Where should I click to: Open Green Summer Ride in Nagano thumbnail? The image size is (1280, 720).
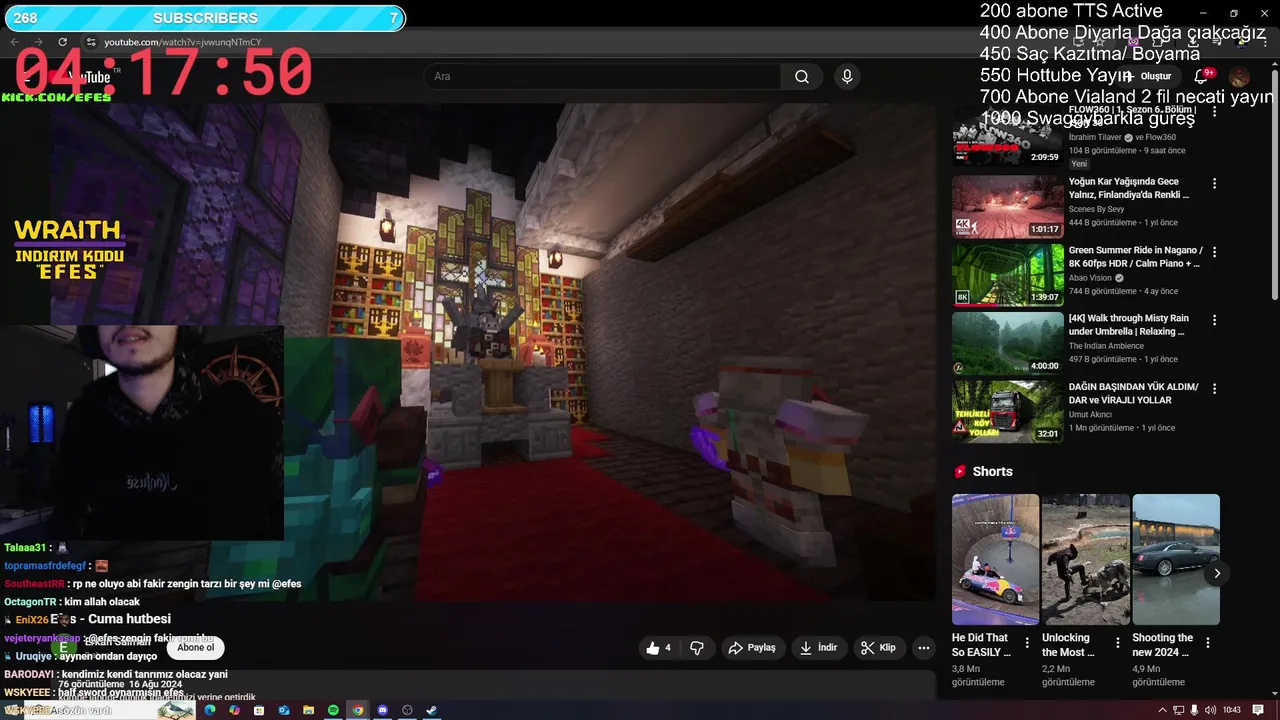[x=1008, y=275]
